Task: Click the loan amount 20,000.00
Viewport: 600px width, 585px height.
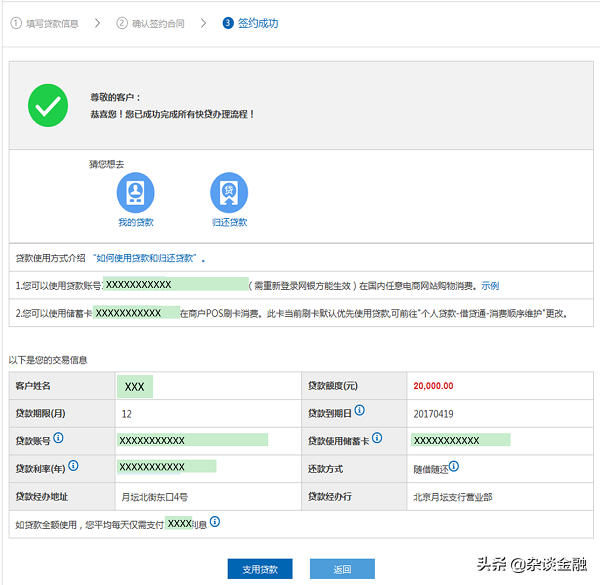Action: [433, 386]
